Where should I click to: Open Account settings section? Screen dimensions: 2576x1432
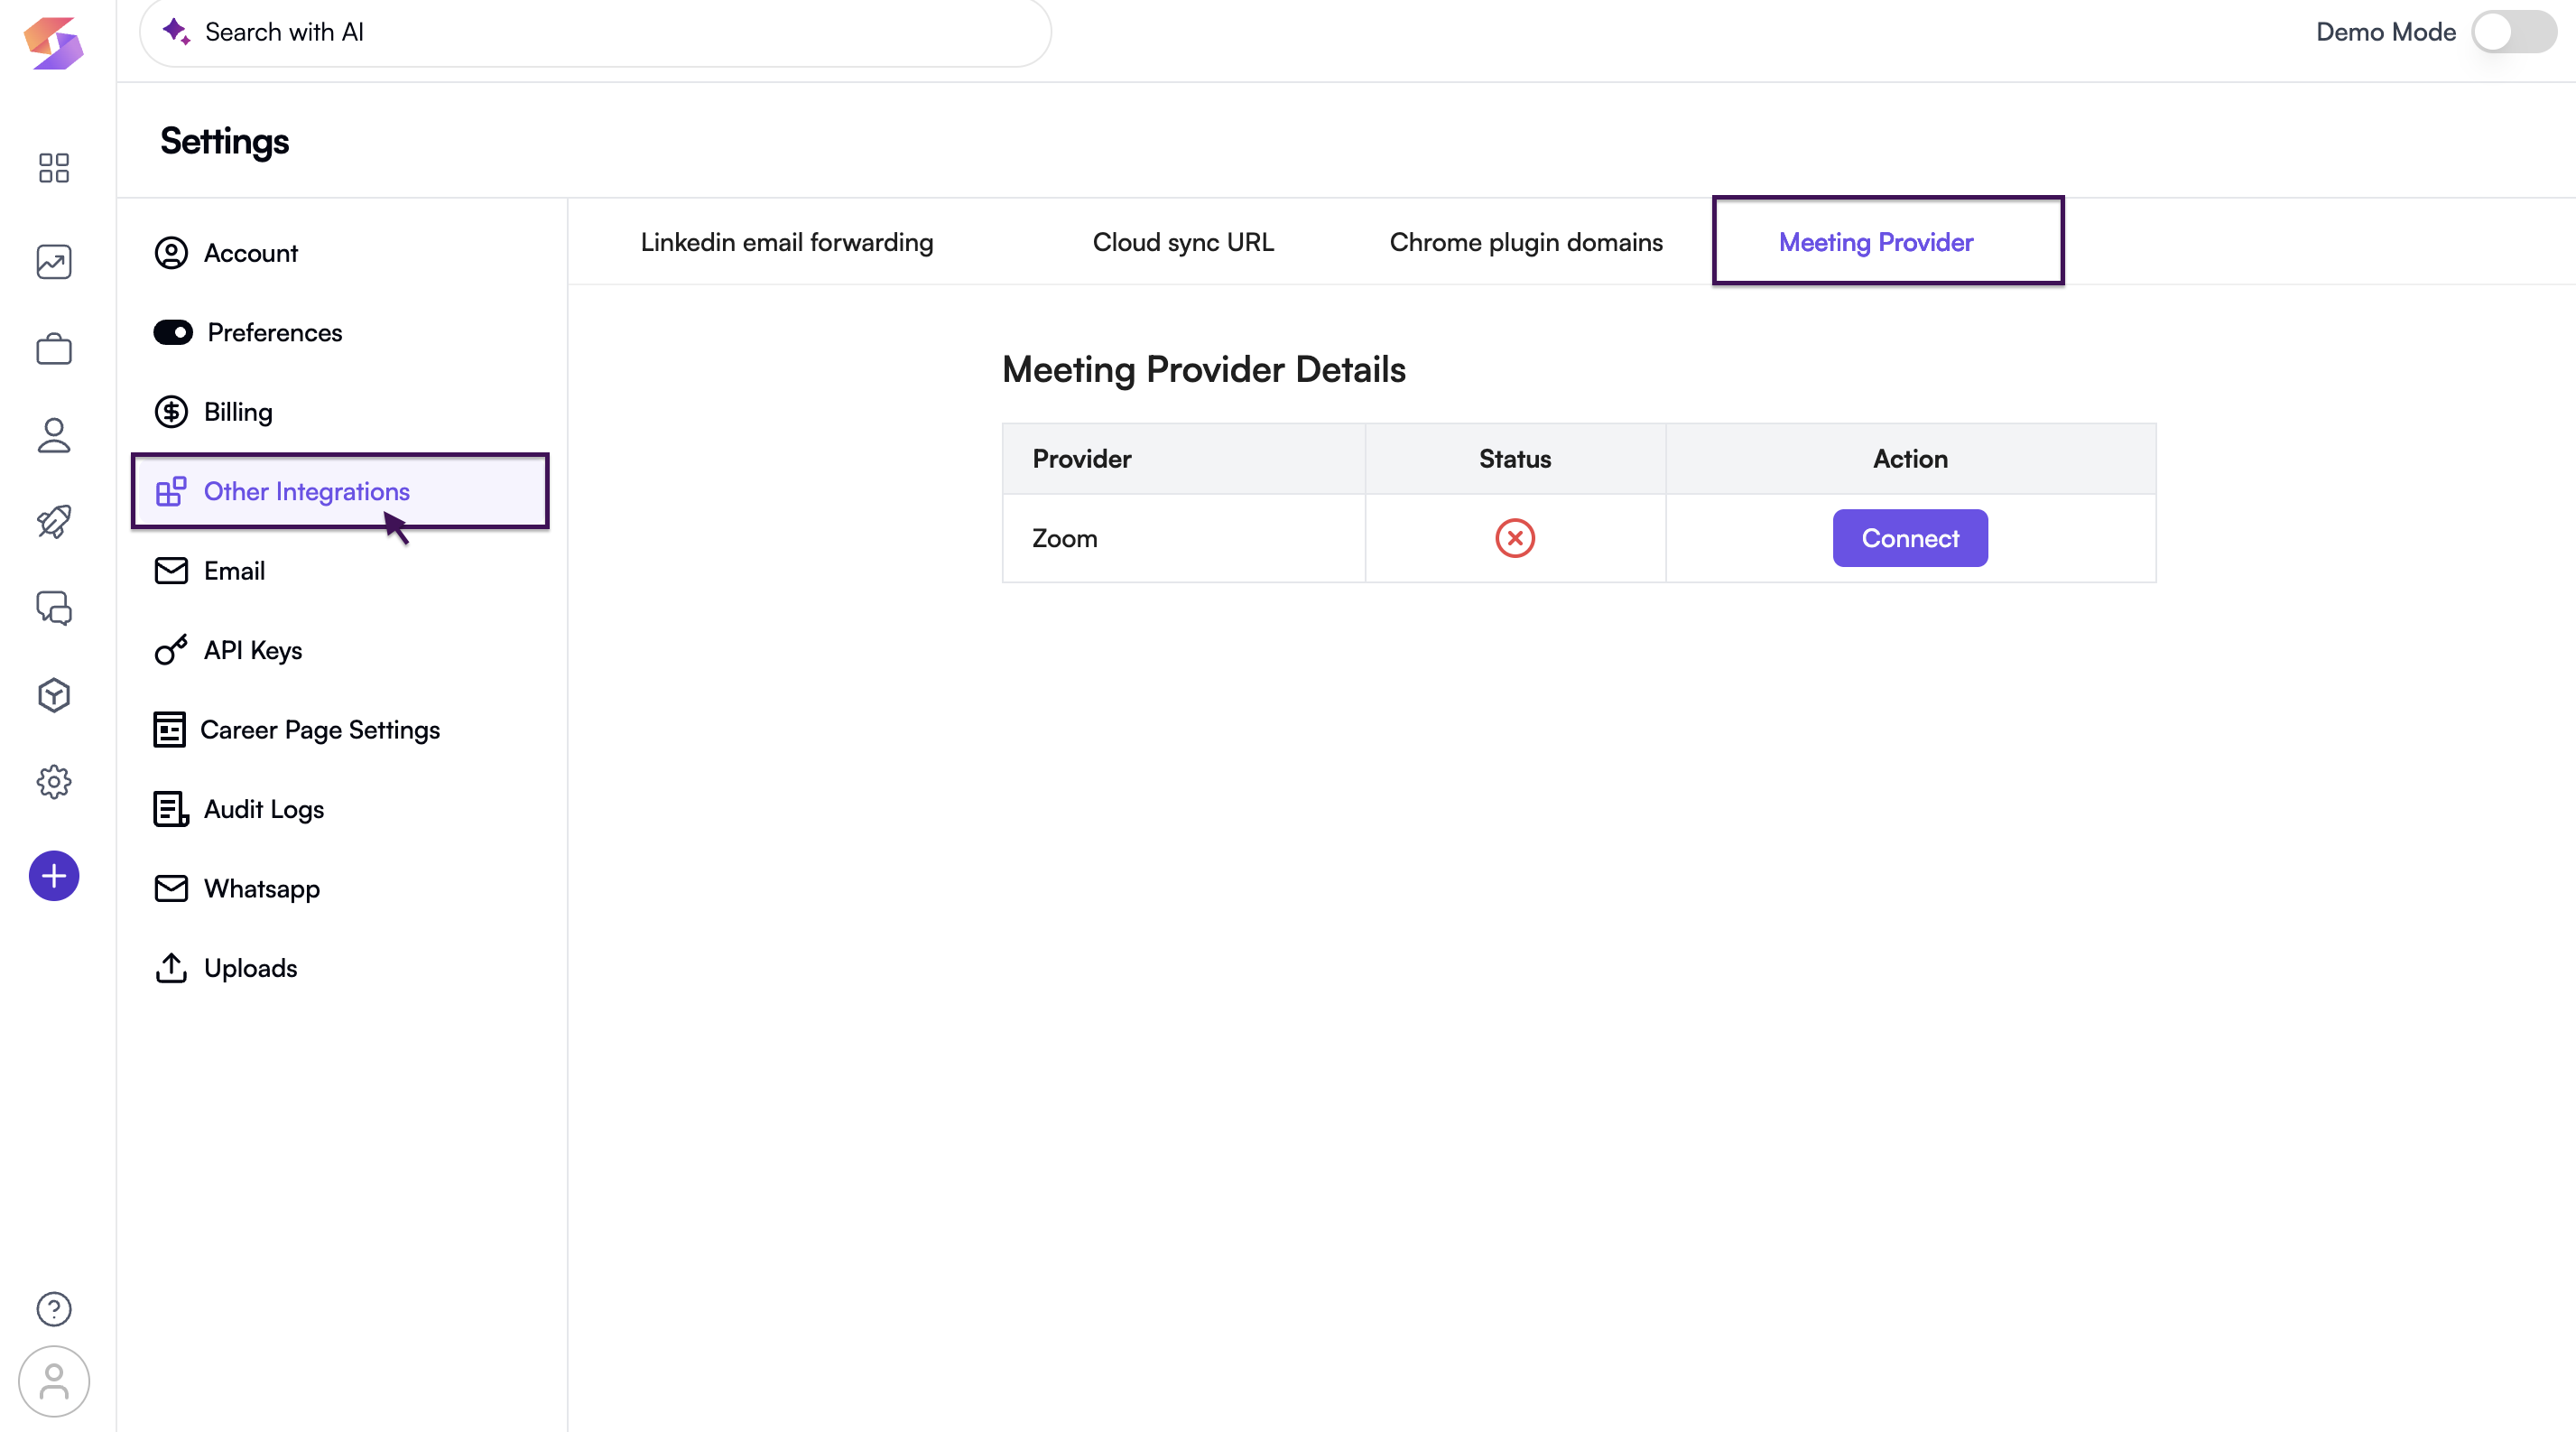click(340, 253)
